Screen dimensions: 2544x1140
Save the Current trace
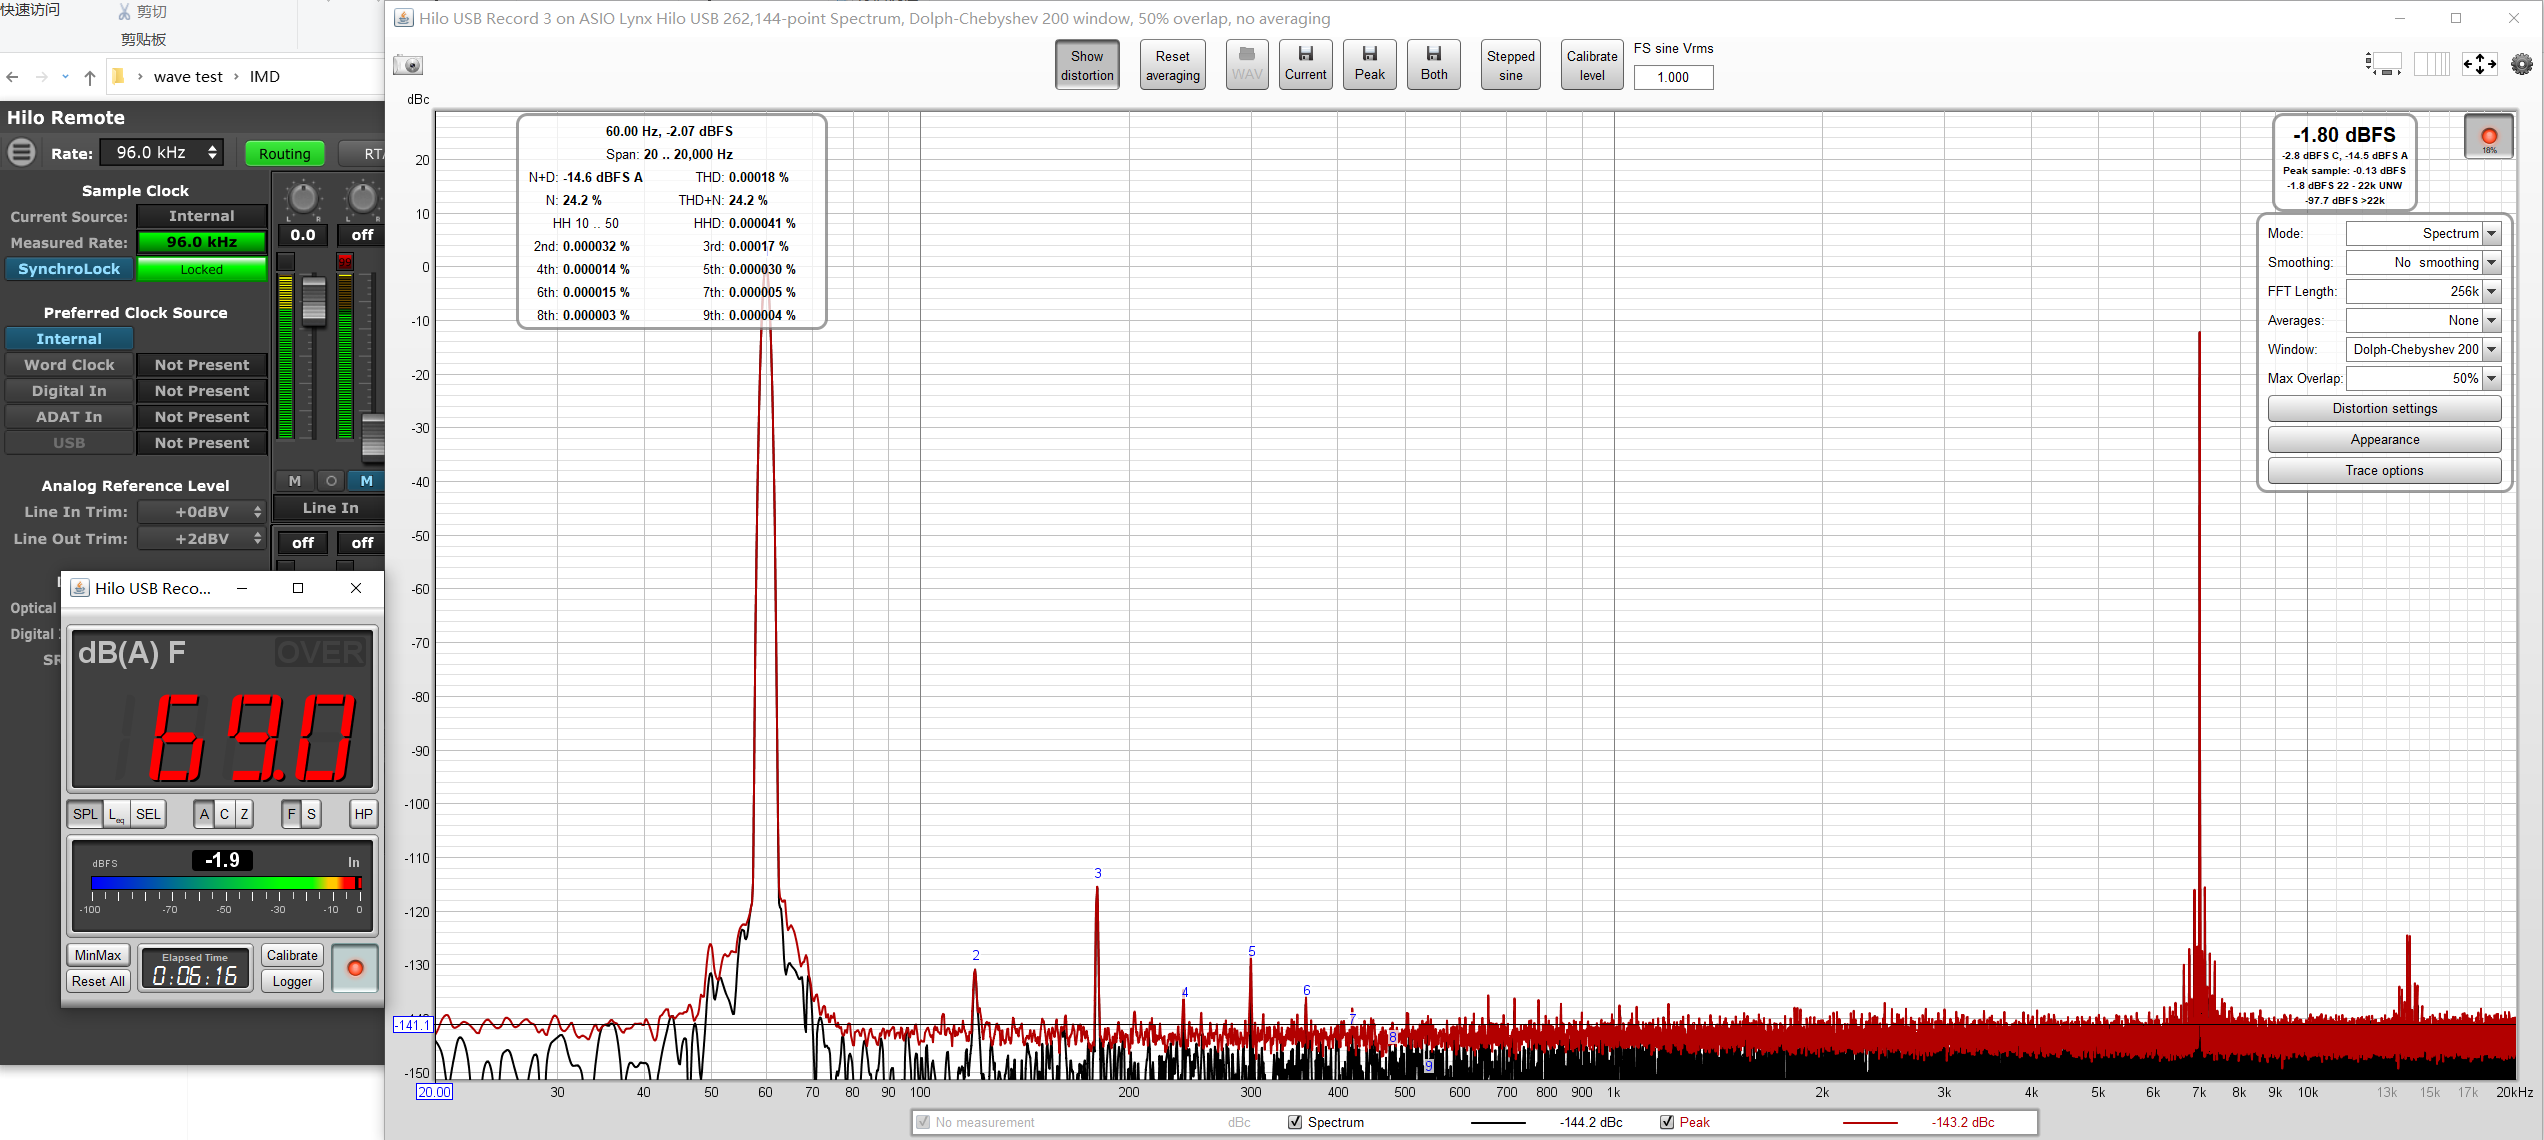[x=1305, y=64]
